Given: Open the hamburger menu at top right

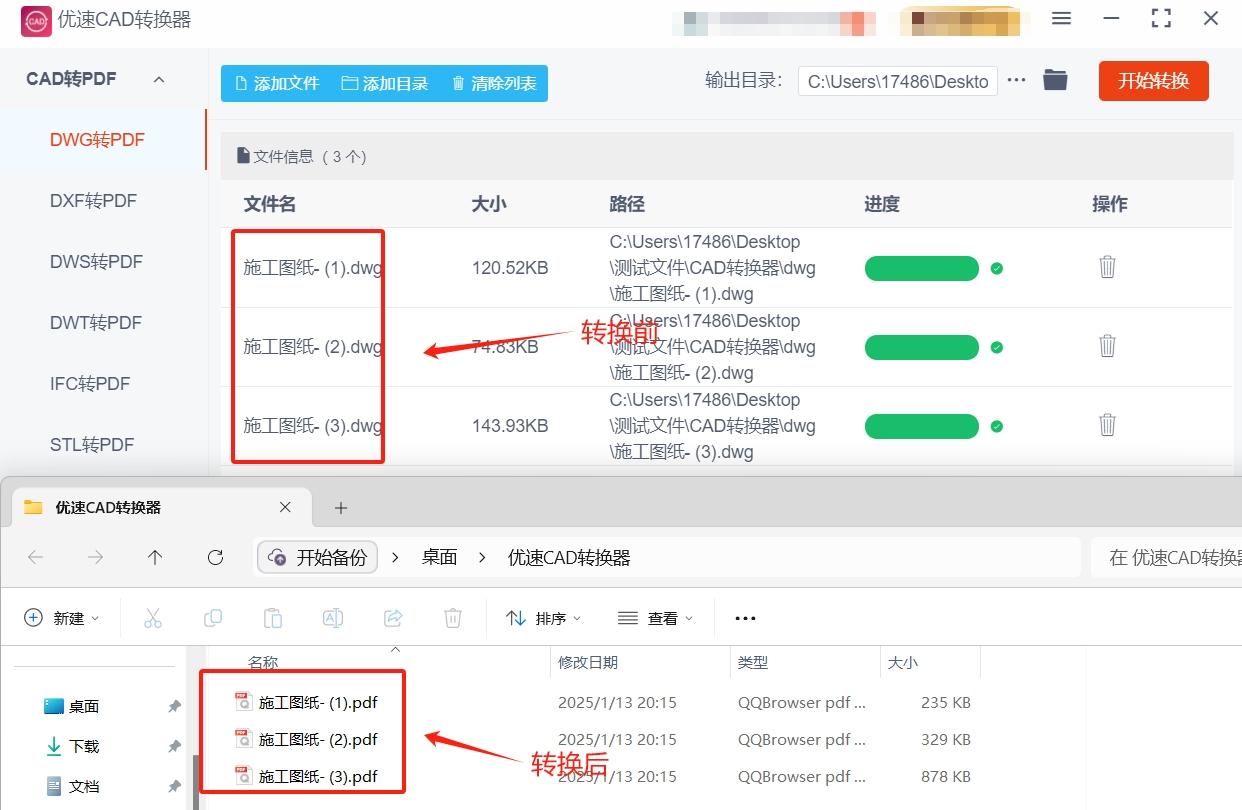Looking at the screenshot, I should click(1061, 19).
